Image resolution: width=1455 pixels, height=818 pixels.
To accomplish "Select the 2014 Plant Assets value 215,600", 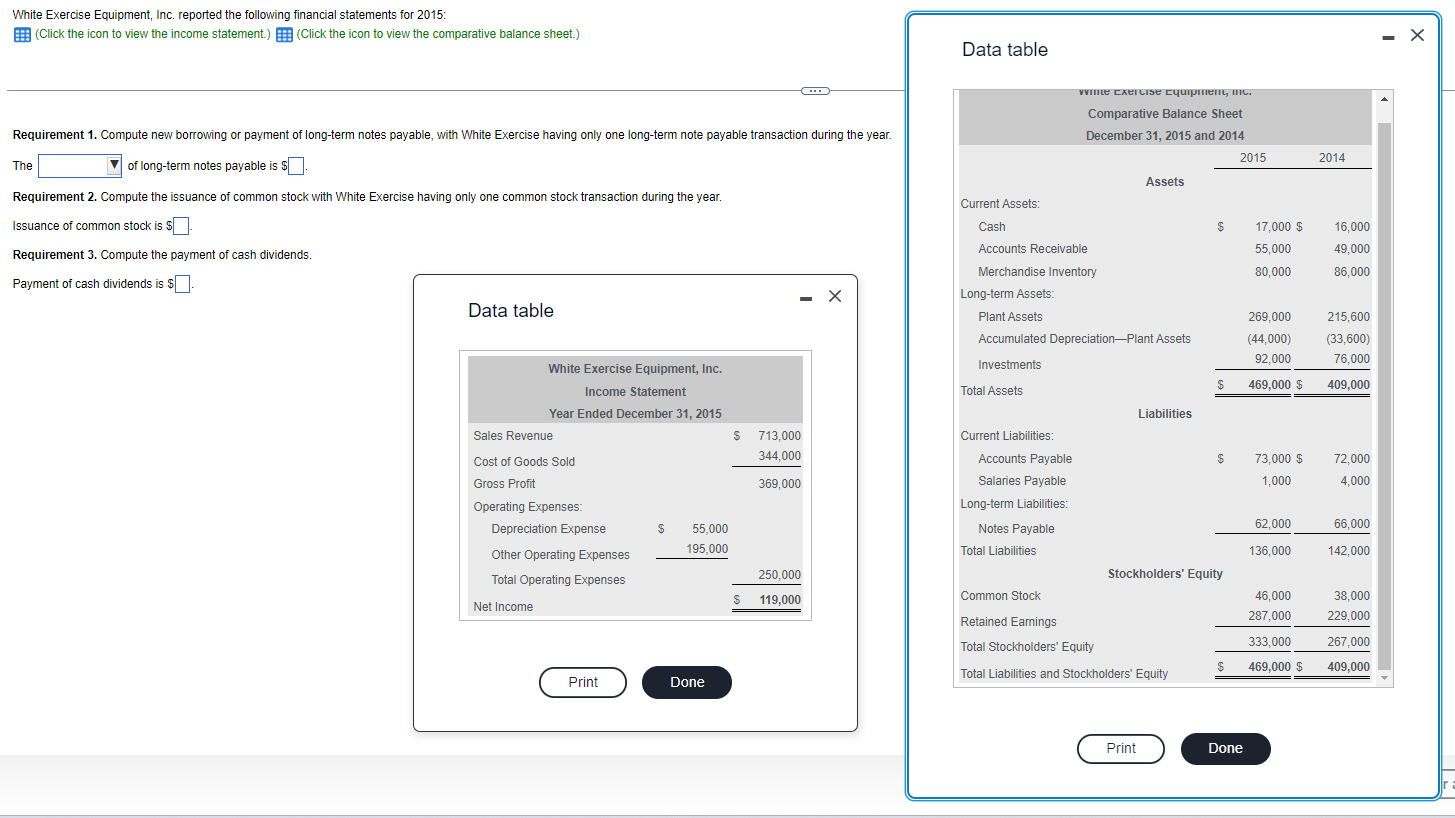I will [x=1349, y=317].
